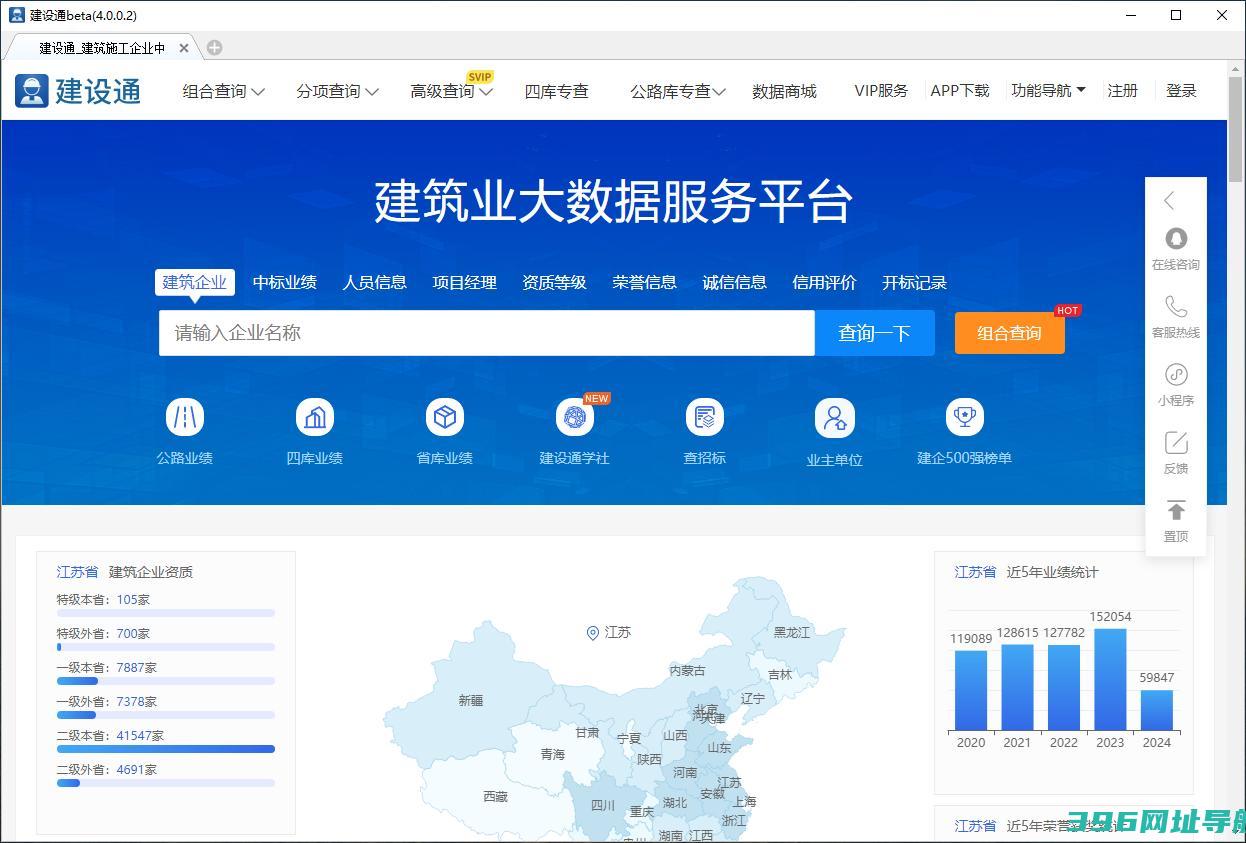Select the 荣誉信息 search tab
Image resolution: width=1246 pixels, height=843 pixels.
pos(644,282)
